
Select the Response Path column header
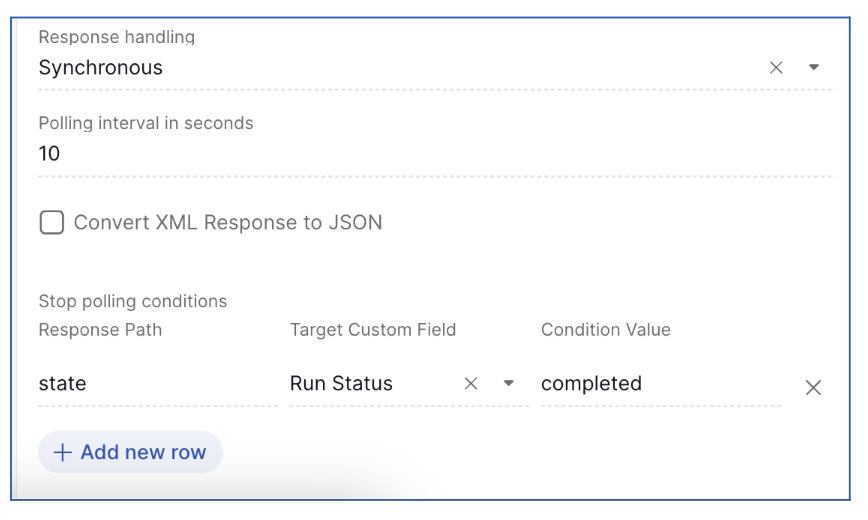coord(100,330)
